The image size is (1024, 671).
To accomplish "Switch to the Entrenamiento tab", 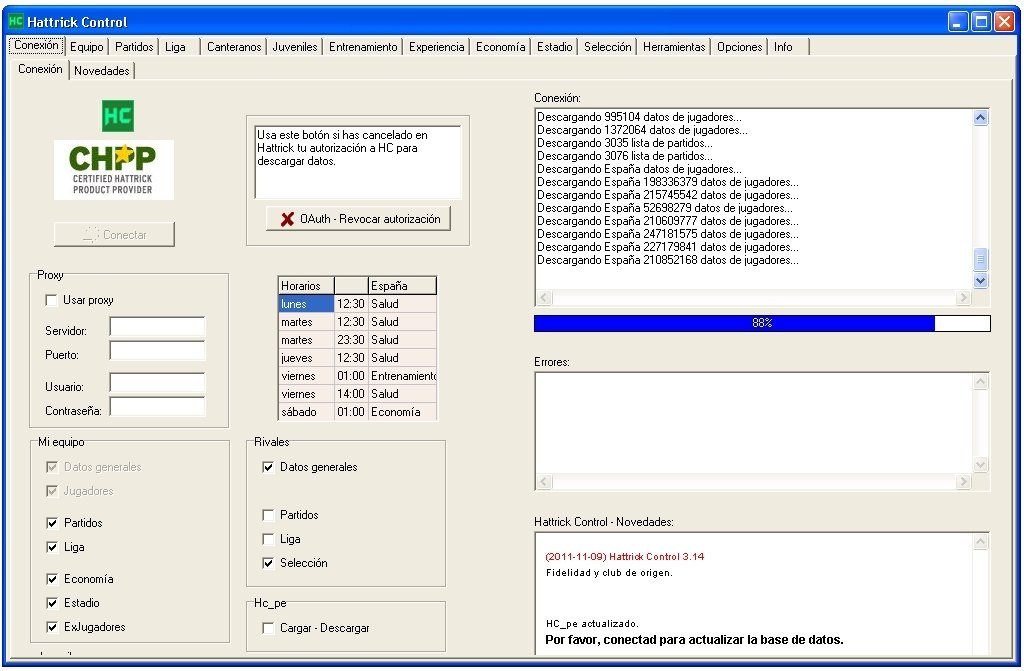I will [363, 47].
